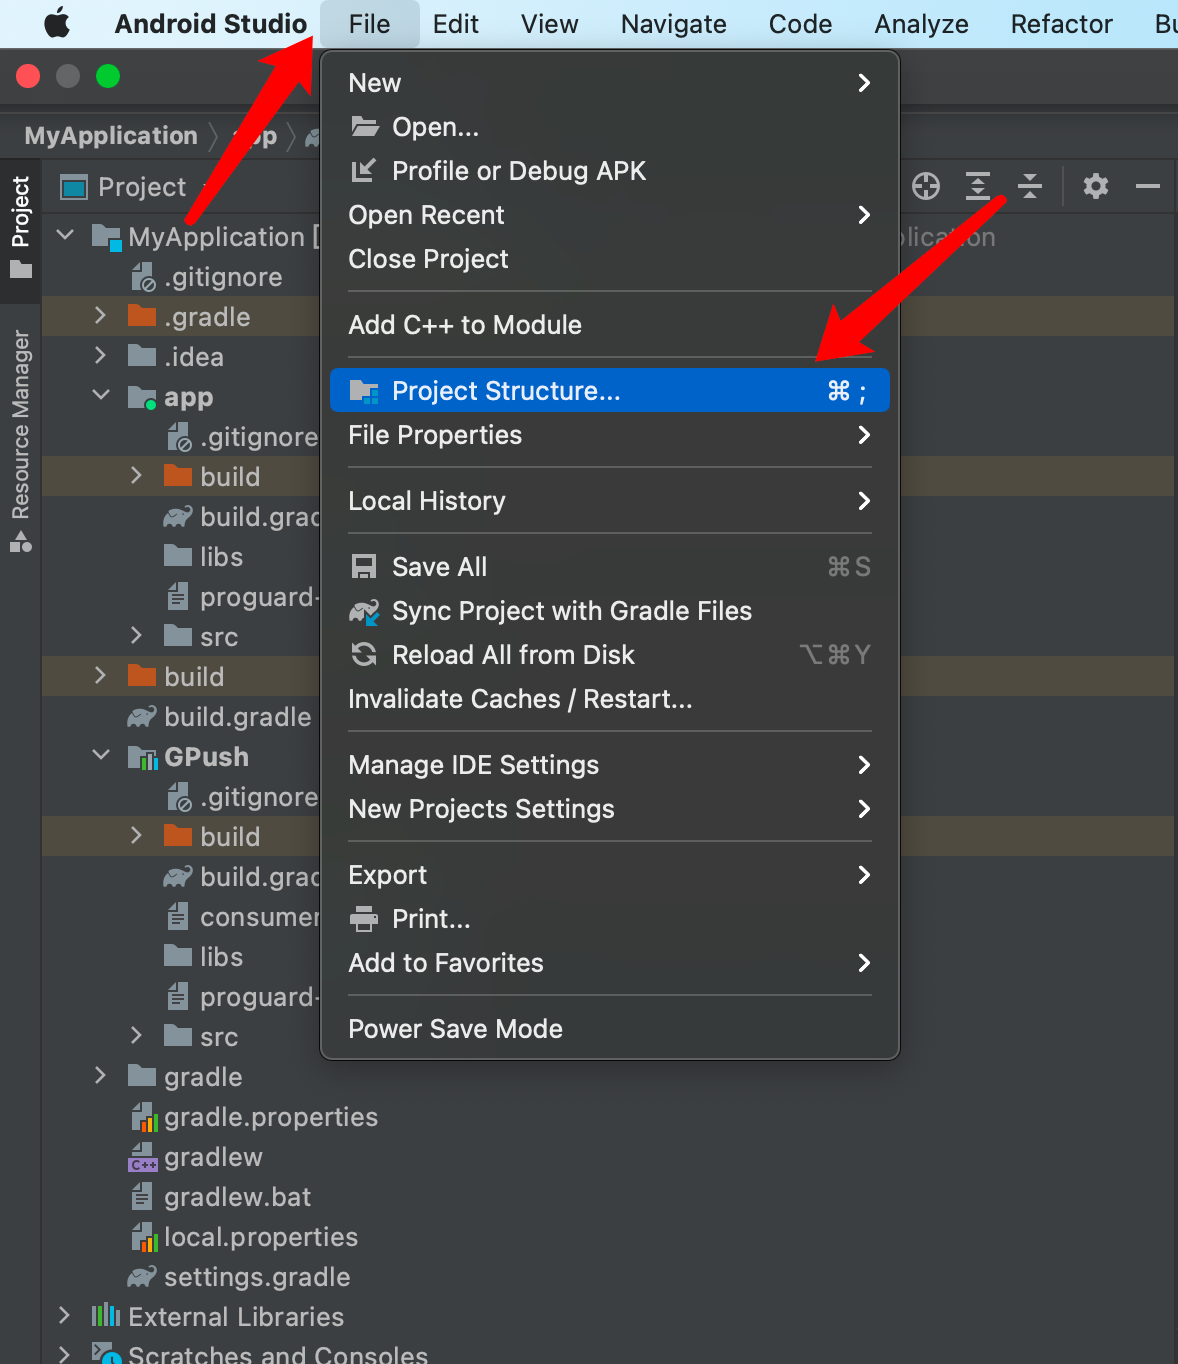Collapse the GPush module
This screenshot has height=1364, width=1178.
[x=100, y=756]
